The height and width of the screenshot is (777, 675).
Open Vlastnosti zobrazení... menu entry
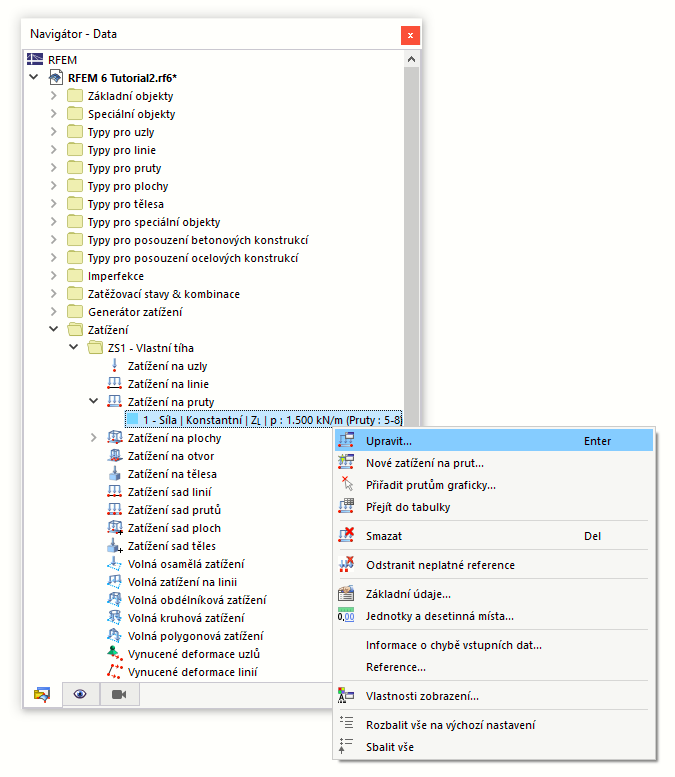point(495,696)
